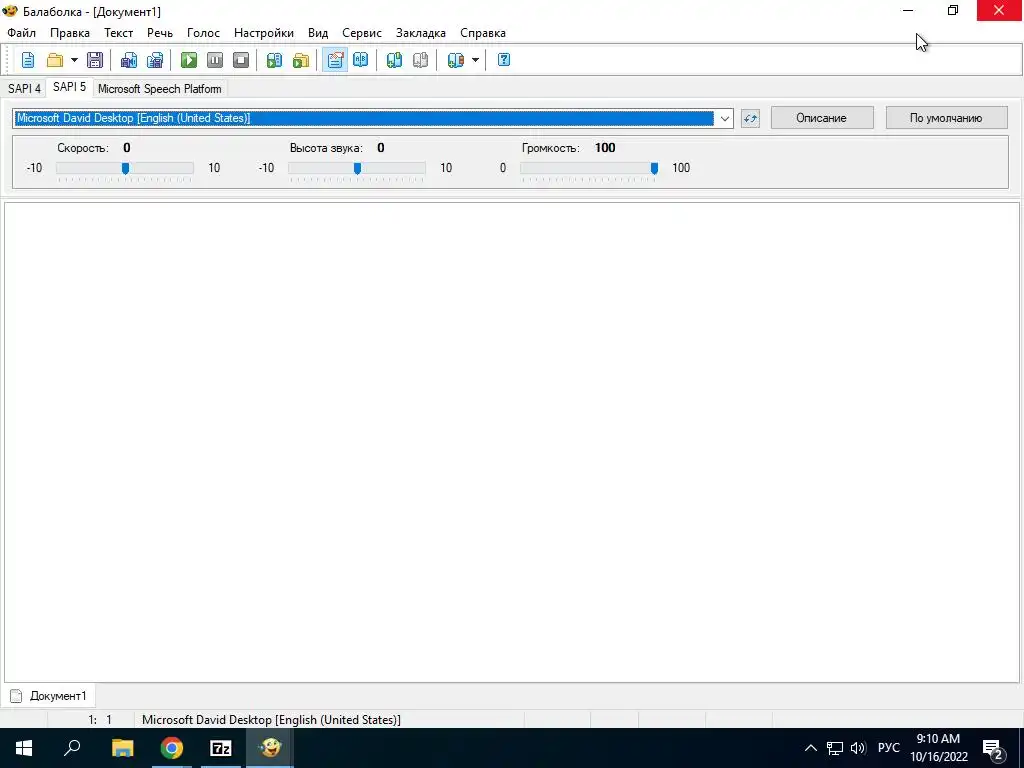Click the split and convert to audio icon
Viewport: 1024px width, 768px height.
click(155, 60)
